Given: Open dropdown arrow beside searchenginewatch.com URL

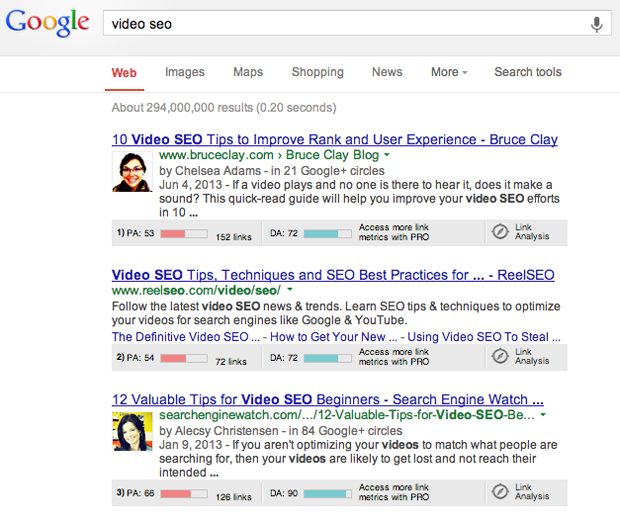Looking at the screenshot, I should [543, 414].
